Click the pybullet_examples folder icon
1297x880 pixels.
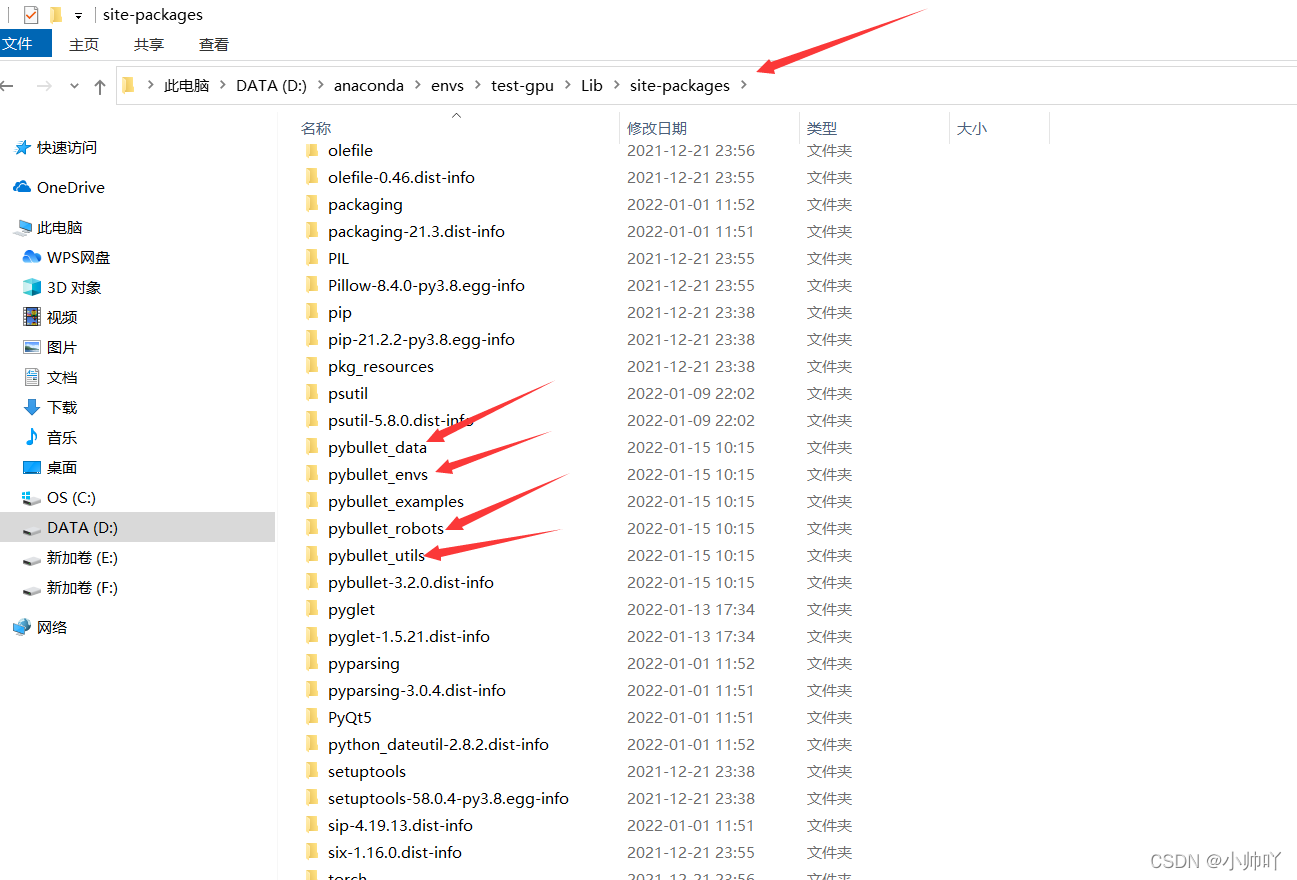click(312, 501)
